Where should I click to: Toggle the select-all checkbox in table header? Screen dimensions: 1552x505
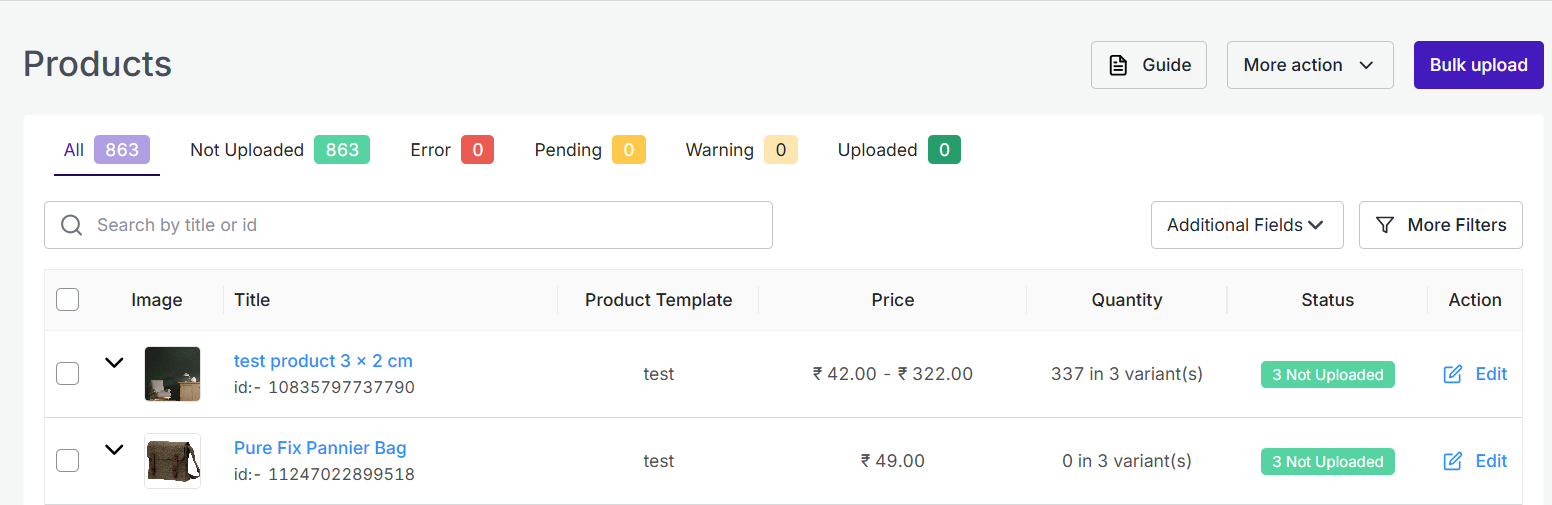(67, 299)
